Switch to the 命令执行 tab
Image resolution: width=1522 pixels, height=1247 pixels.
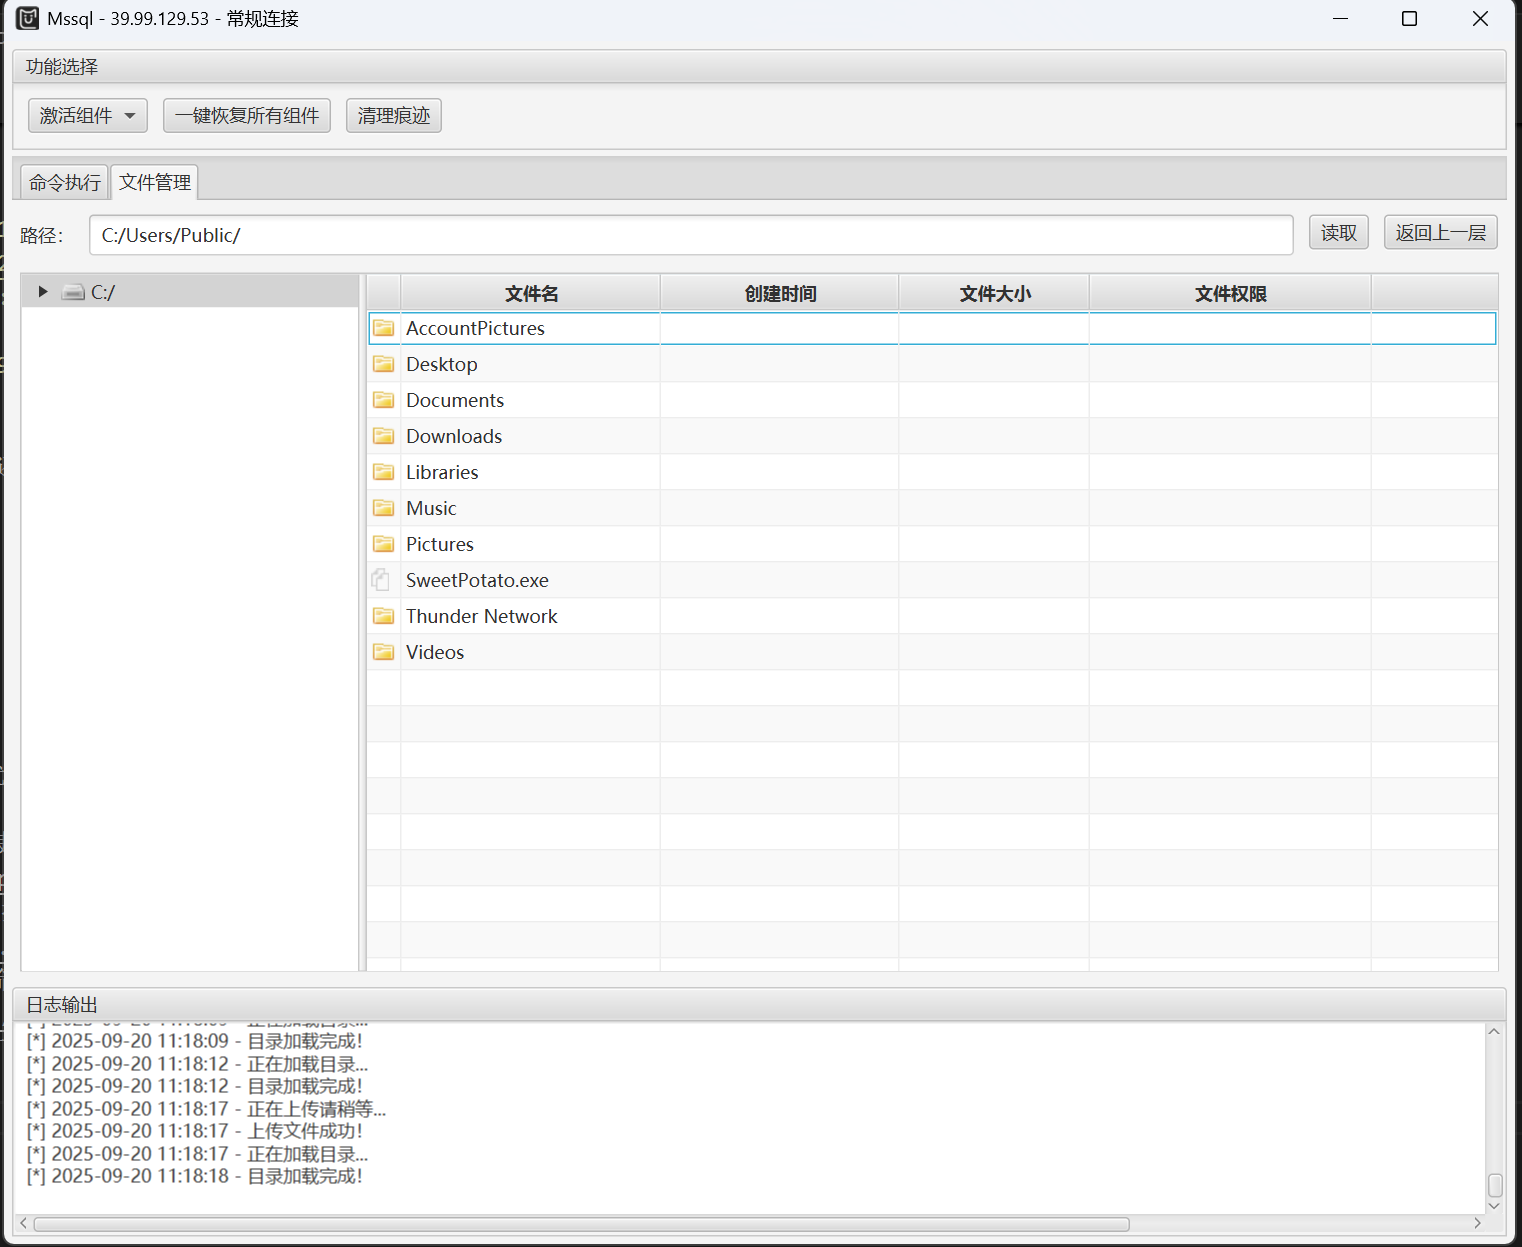(65, 183)
